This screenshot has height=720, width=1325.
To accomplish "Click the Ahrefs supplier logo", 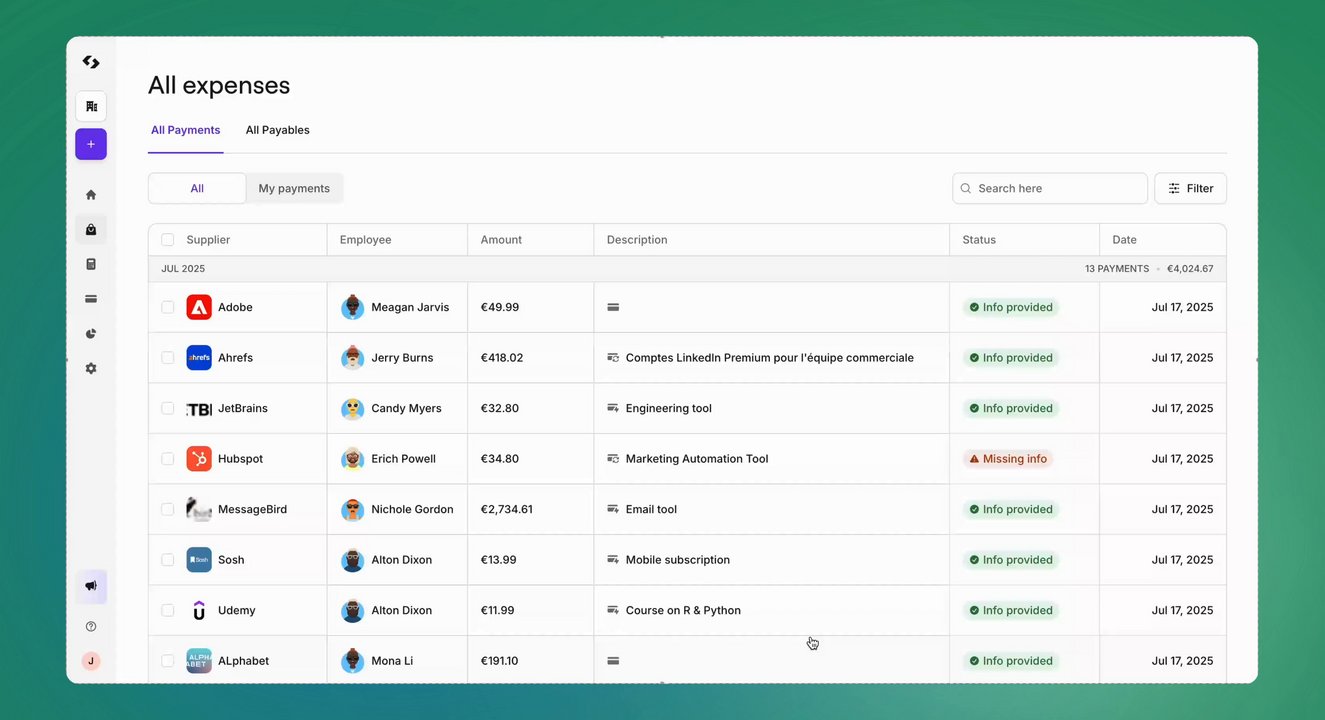I will click(x=199, y=358).
